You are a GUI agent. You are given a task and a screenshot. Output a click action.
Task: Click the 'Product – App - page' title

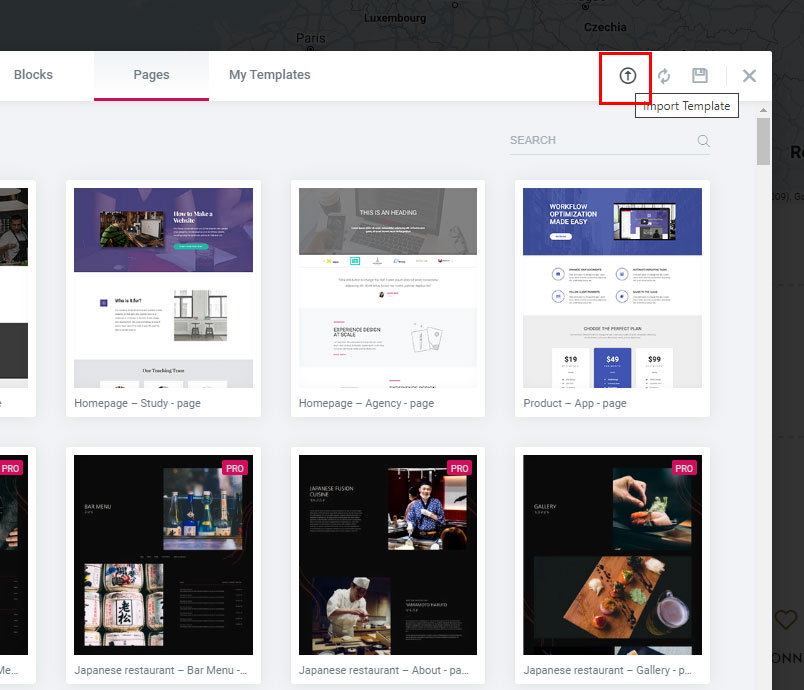tap(575, 403)
